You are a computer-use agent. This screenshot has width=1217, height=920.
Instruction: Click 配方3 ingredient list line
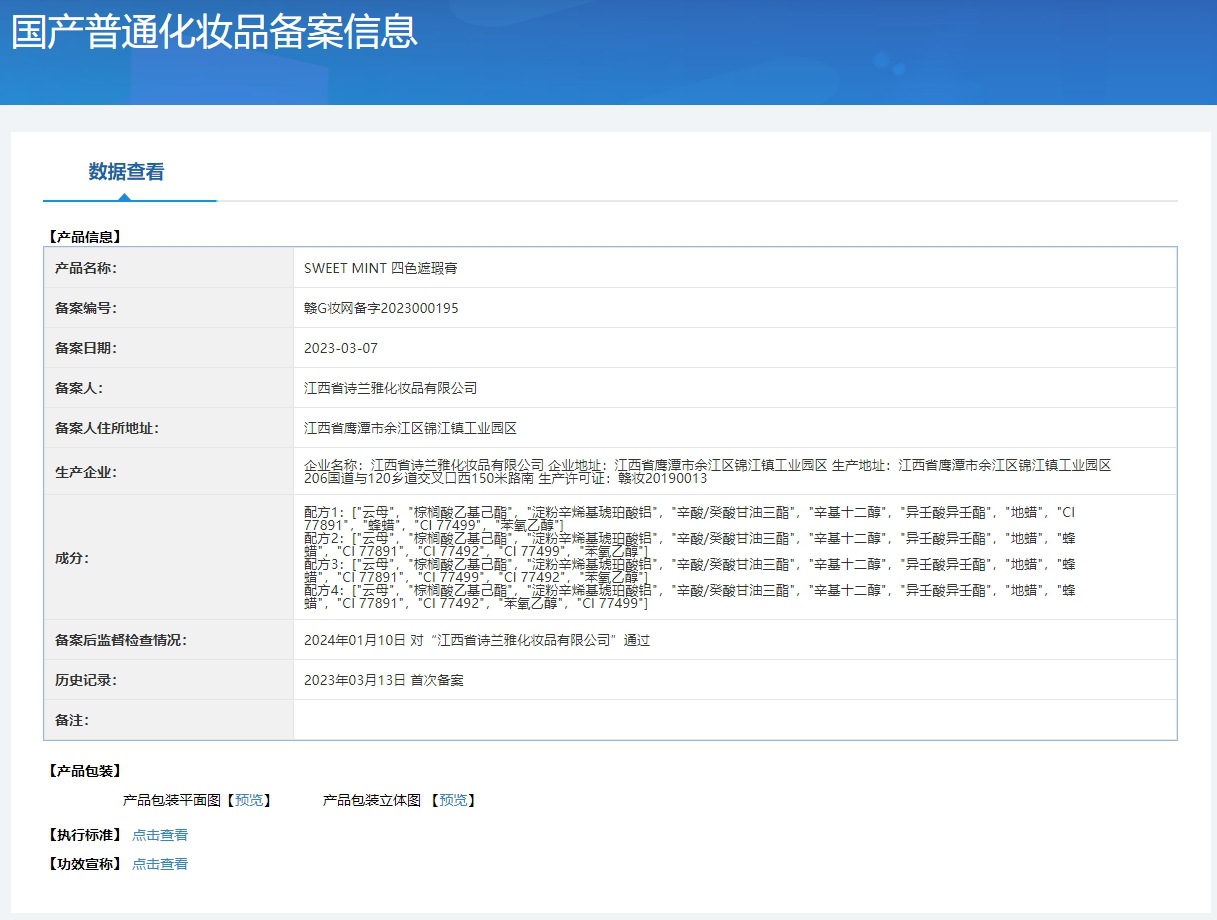690,571
